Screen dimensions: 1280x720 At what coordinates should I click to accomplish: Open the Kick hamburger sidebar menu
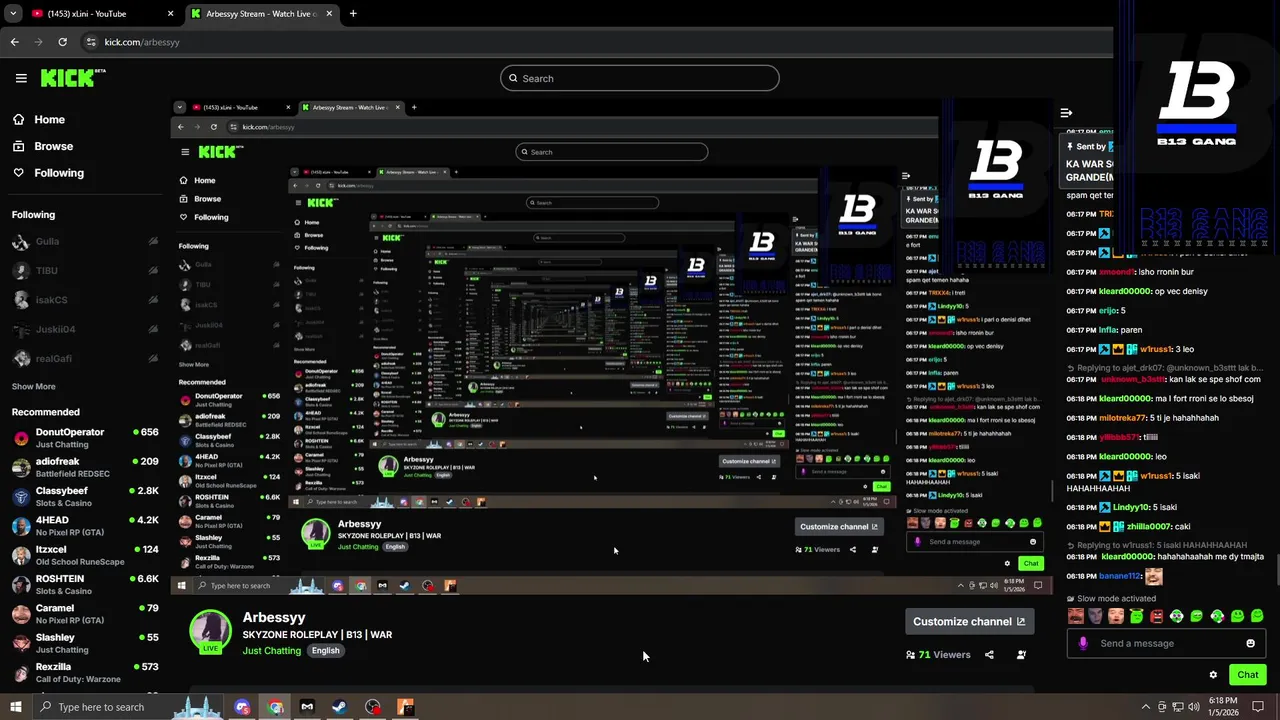point(21,78)
